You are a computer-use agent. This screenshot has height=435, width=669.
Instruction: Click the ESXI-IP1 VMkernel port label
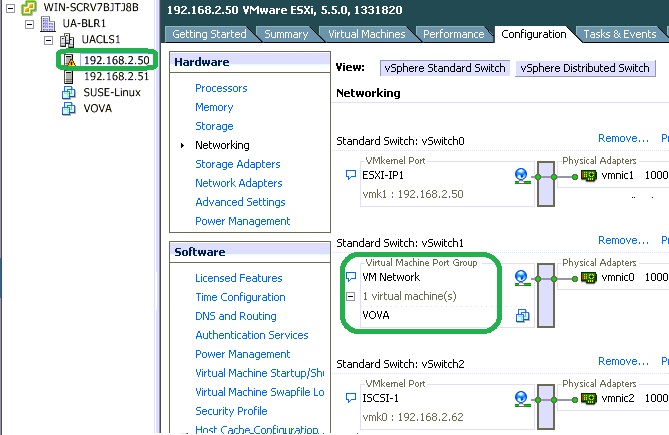[383, 175]
